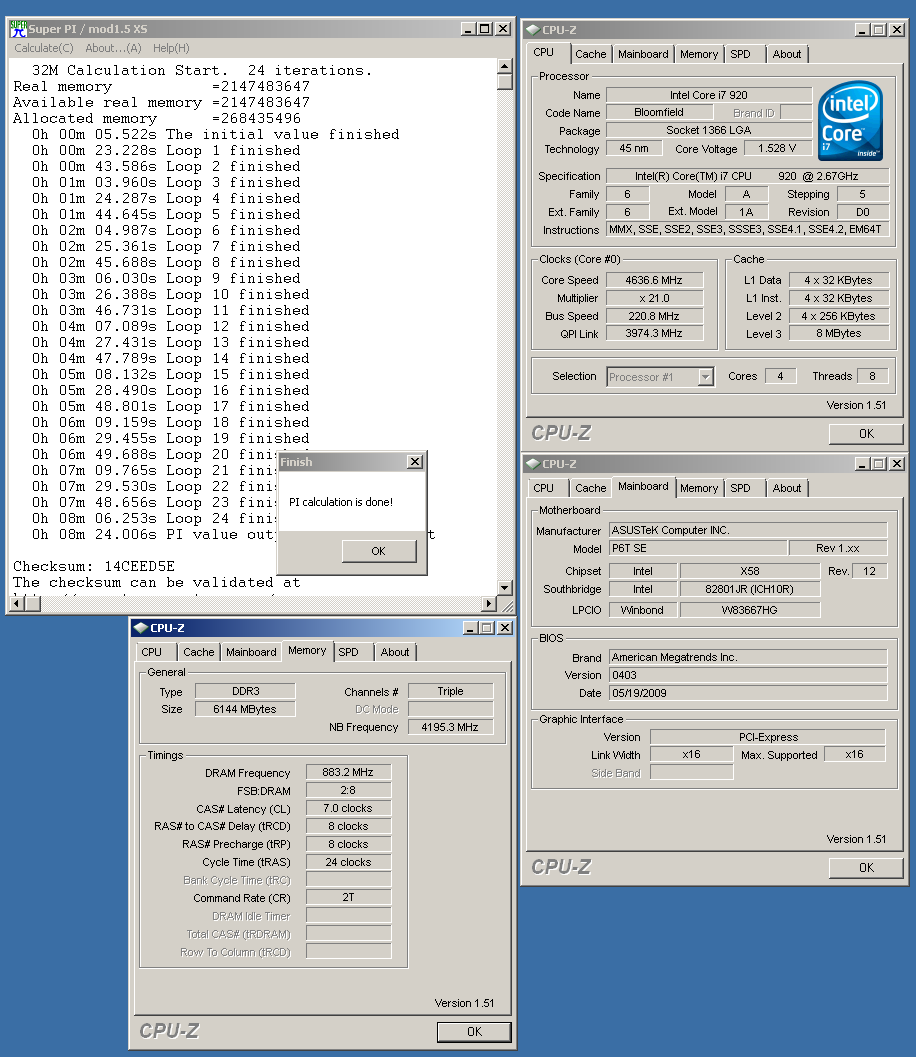Switch to Cache tab in CPU window
Viewport: 916px width, 1057px height.
coord(590,55)
